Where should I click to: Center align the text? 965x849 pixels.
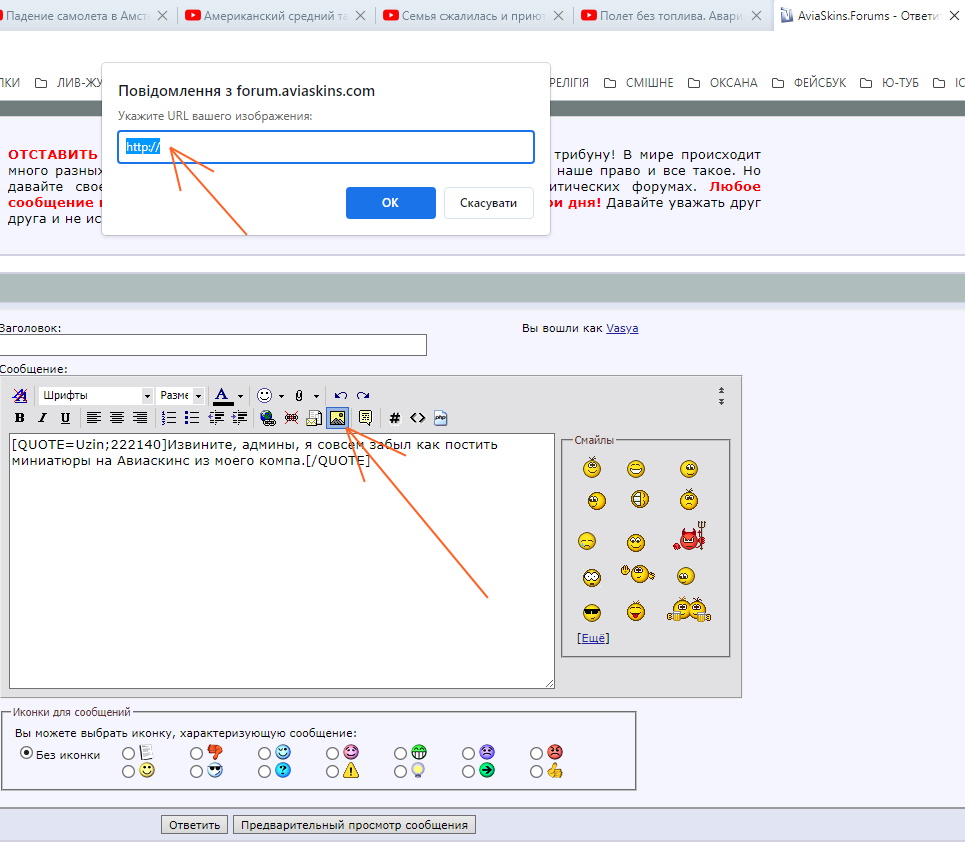117,418
